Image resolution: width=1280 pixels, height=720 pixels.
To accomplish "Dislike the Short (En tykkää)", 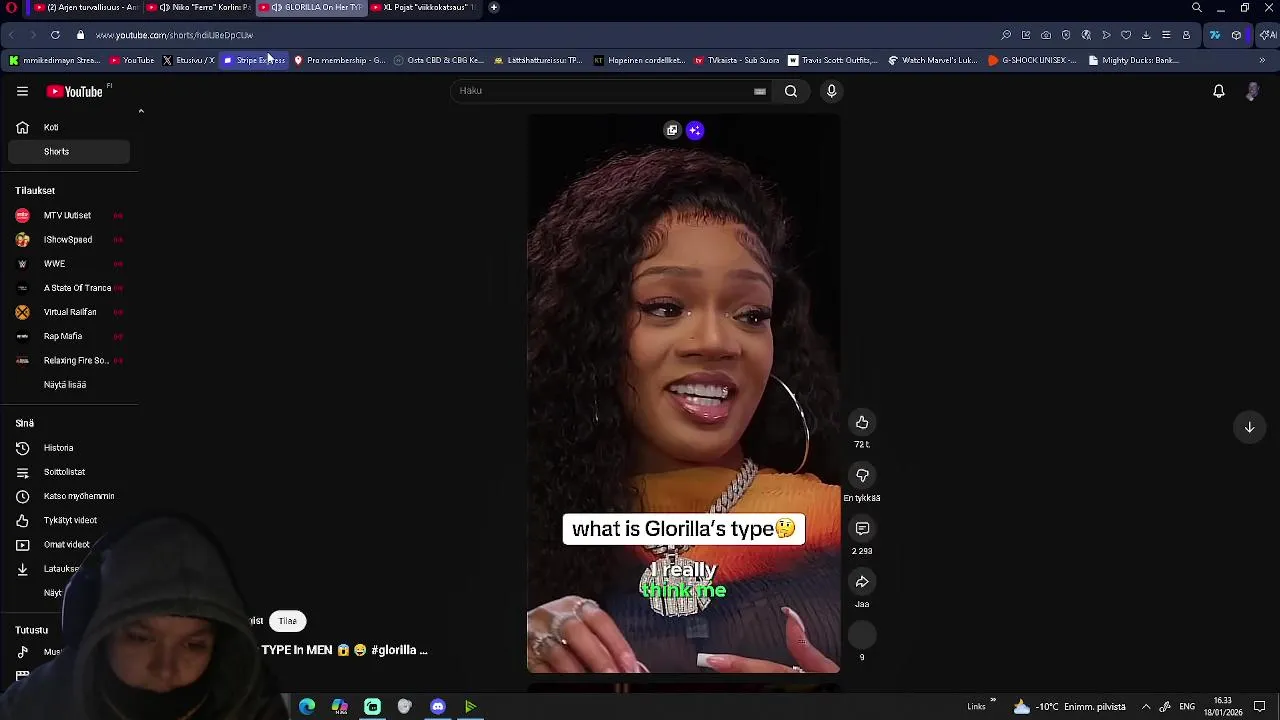I will tap(862, 475).
